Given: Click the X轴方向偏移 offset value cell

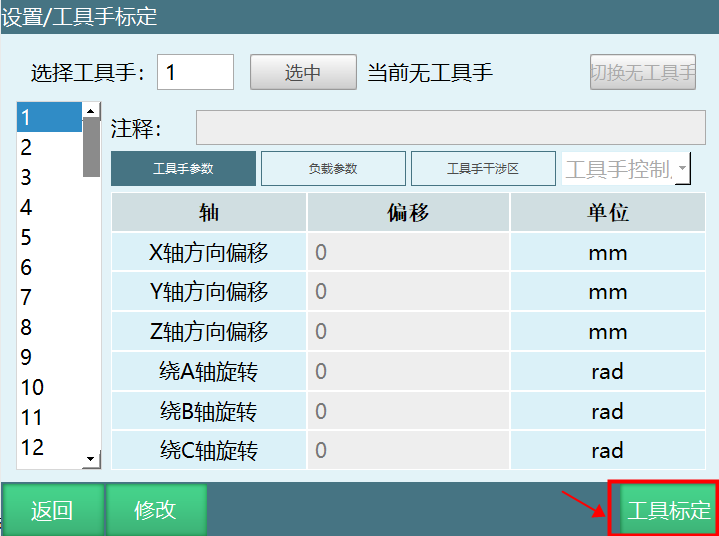Looking at the screenshot, I should [408, 253].
